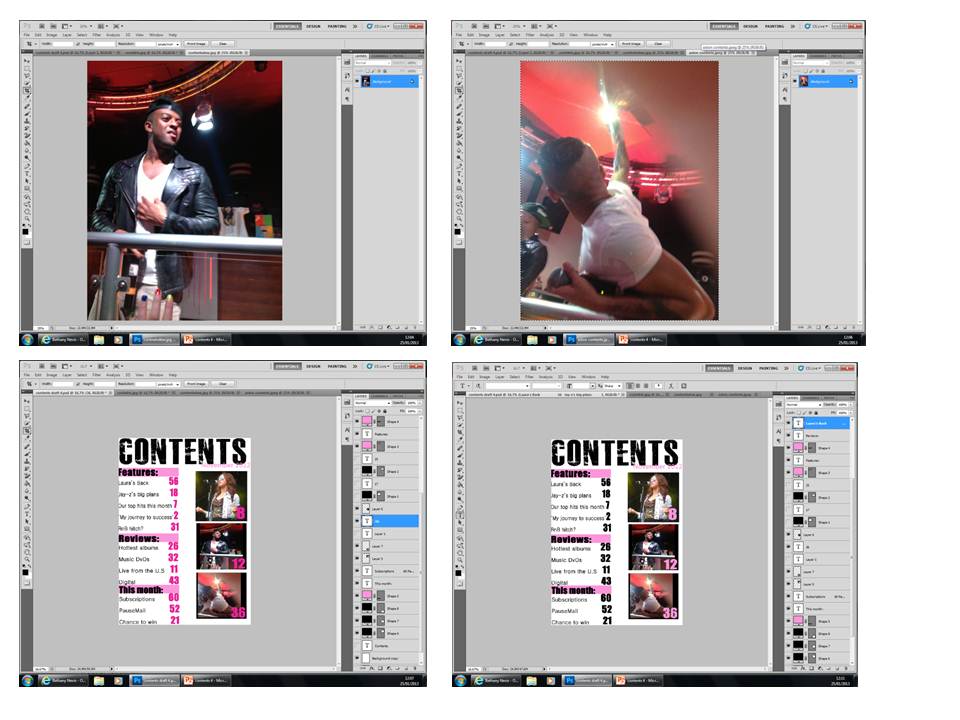The height and width of the screenshot is (720, 960).
Task: Open Mini Bridge in top-right screenshot application bar
Action: (486, 26)
